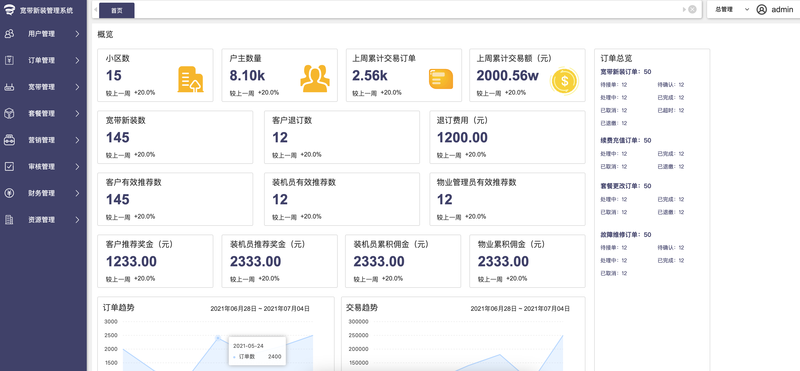Viewport: 800px width, 371px height.
Task: Click the 订单总览 panel title
Action: [616, 58]
